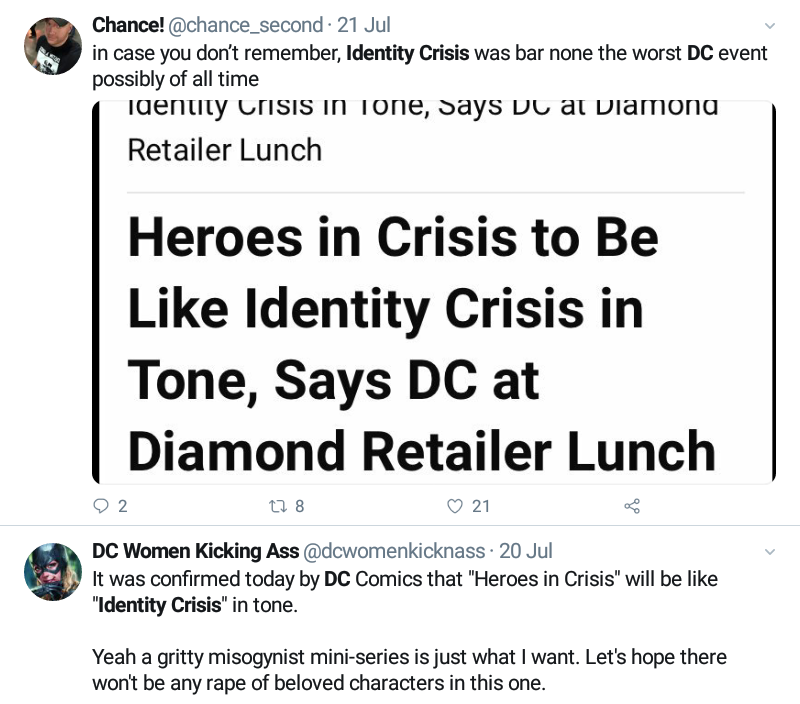800x704 pixels.
Task: Open Chance!'s profile picture
Action: pos(52,46)
